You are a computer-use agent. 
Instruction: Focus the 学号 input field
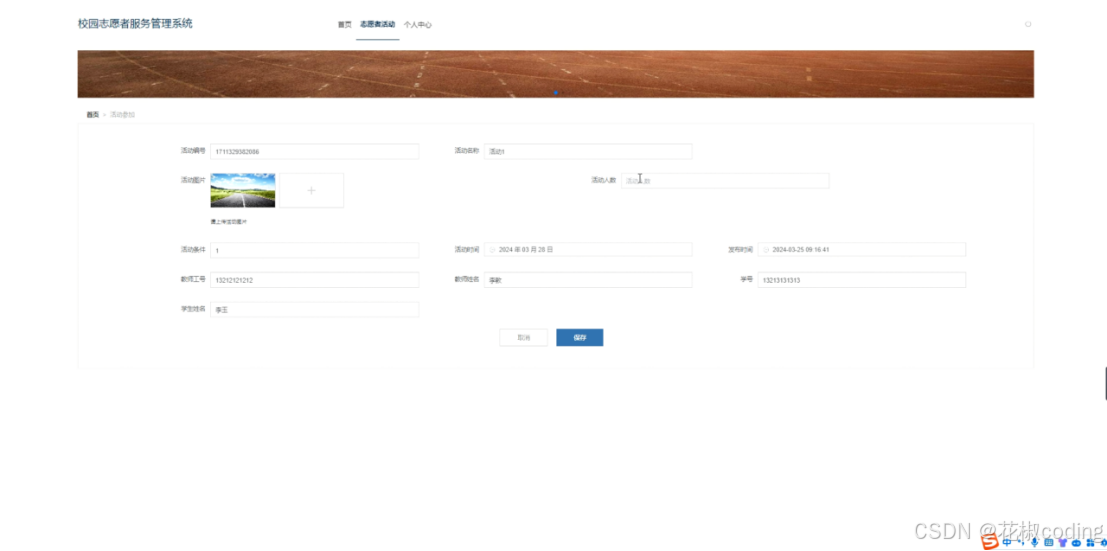(861, 280)
